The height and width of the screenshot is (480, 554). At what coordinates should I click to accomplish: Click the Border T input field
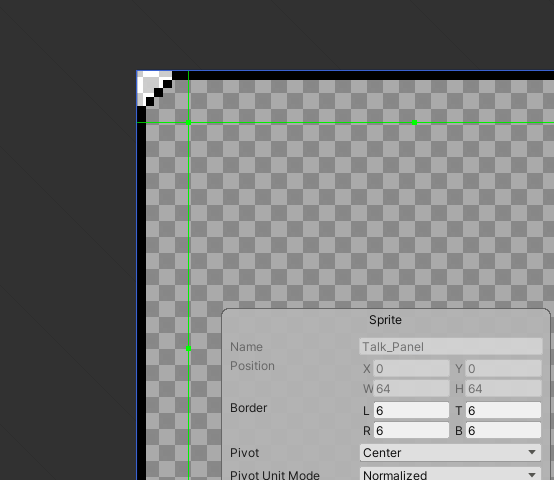click(x=503, y=410)
